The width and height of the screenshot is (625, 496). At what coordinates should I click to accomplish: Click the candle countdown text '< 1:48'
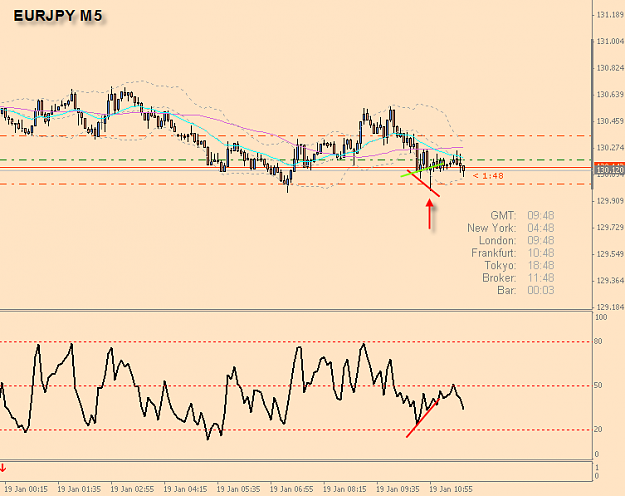coord(488,176)
